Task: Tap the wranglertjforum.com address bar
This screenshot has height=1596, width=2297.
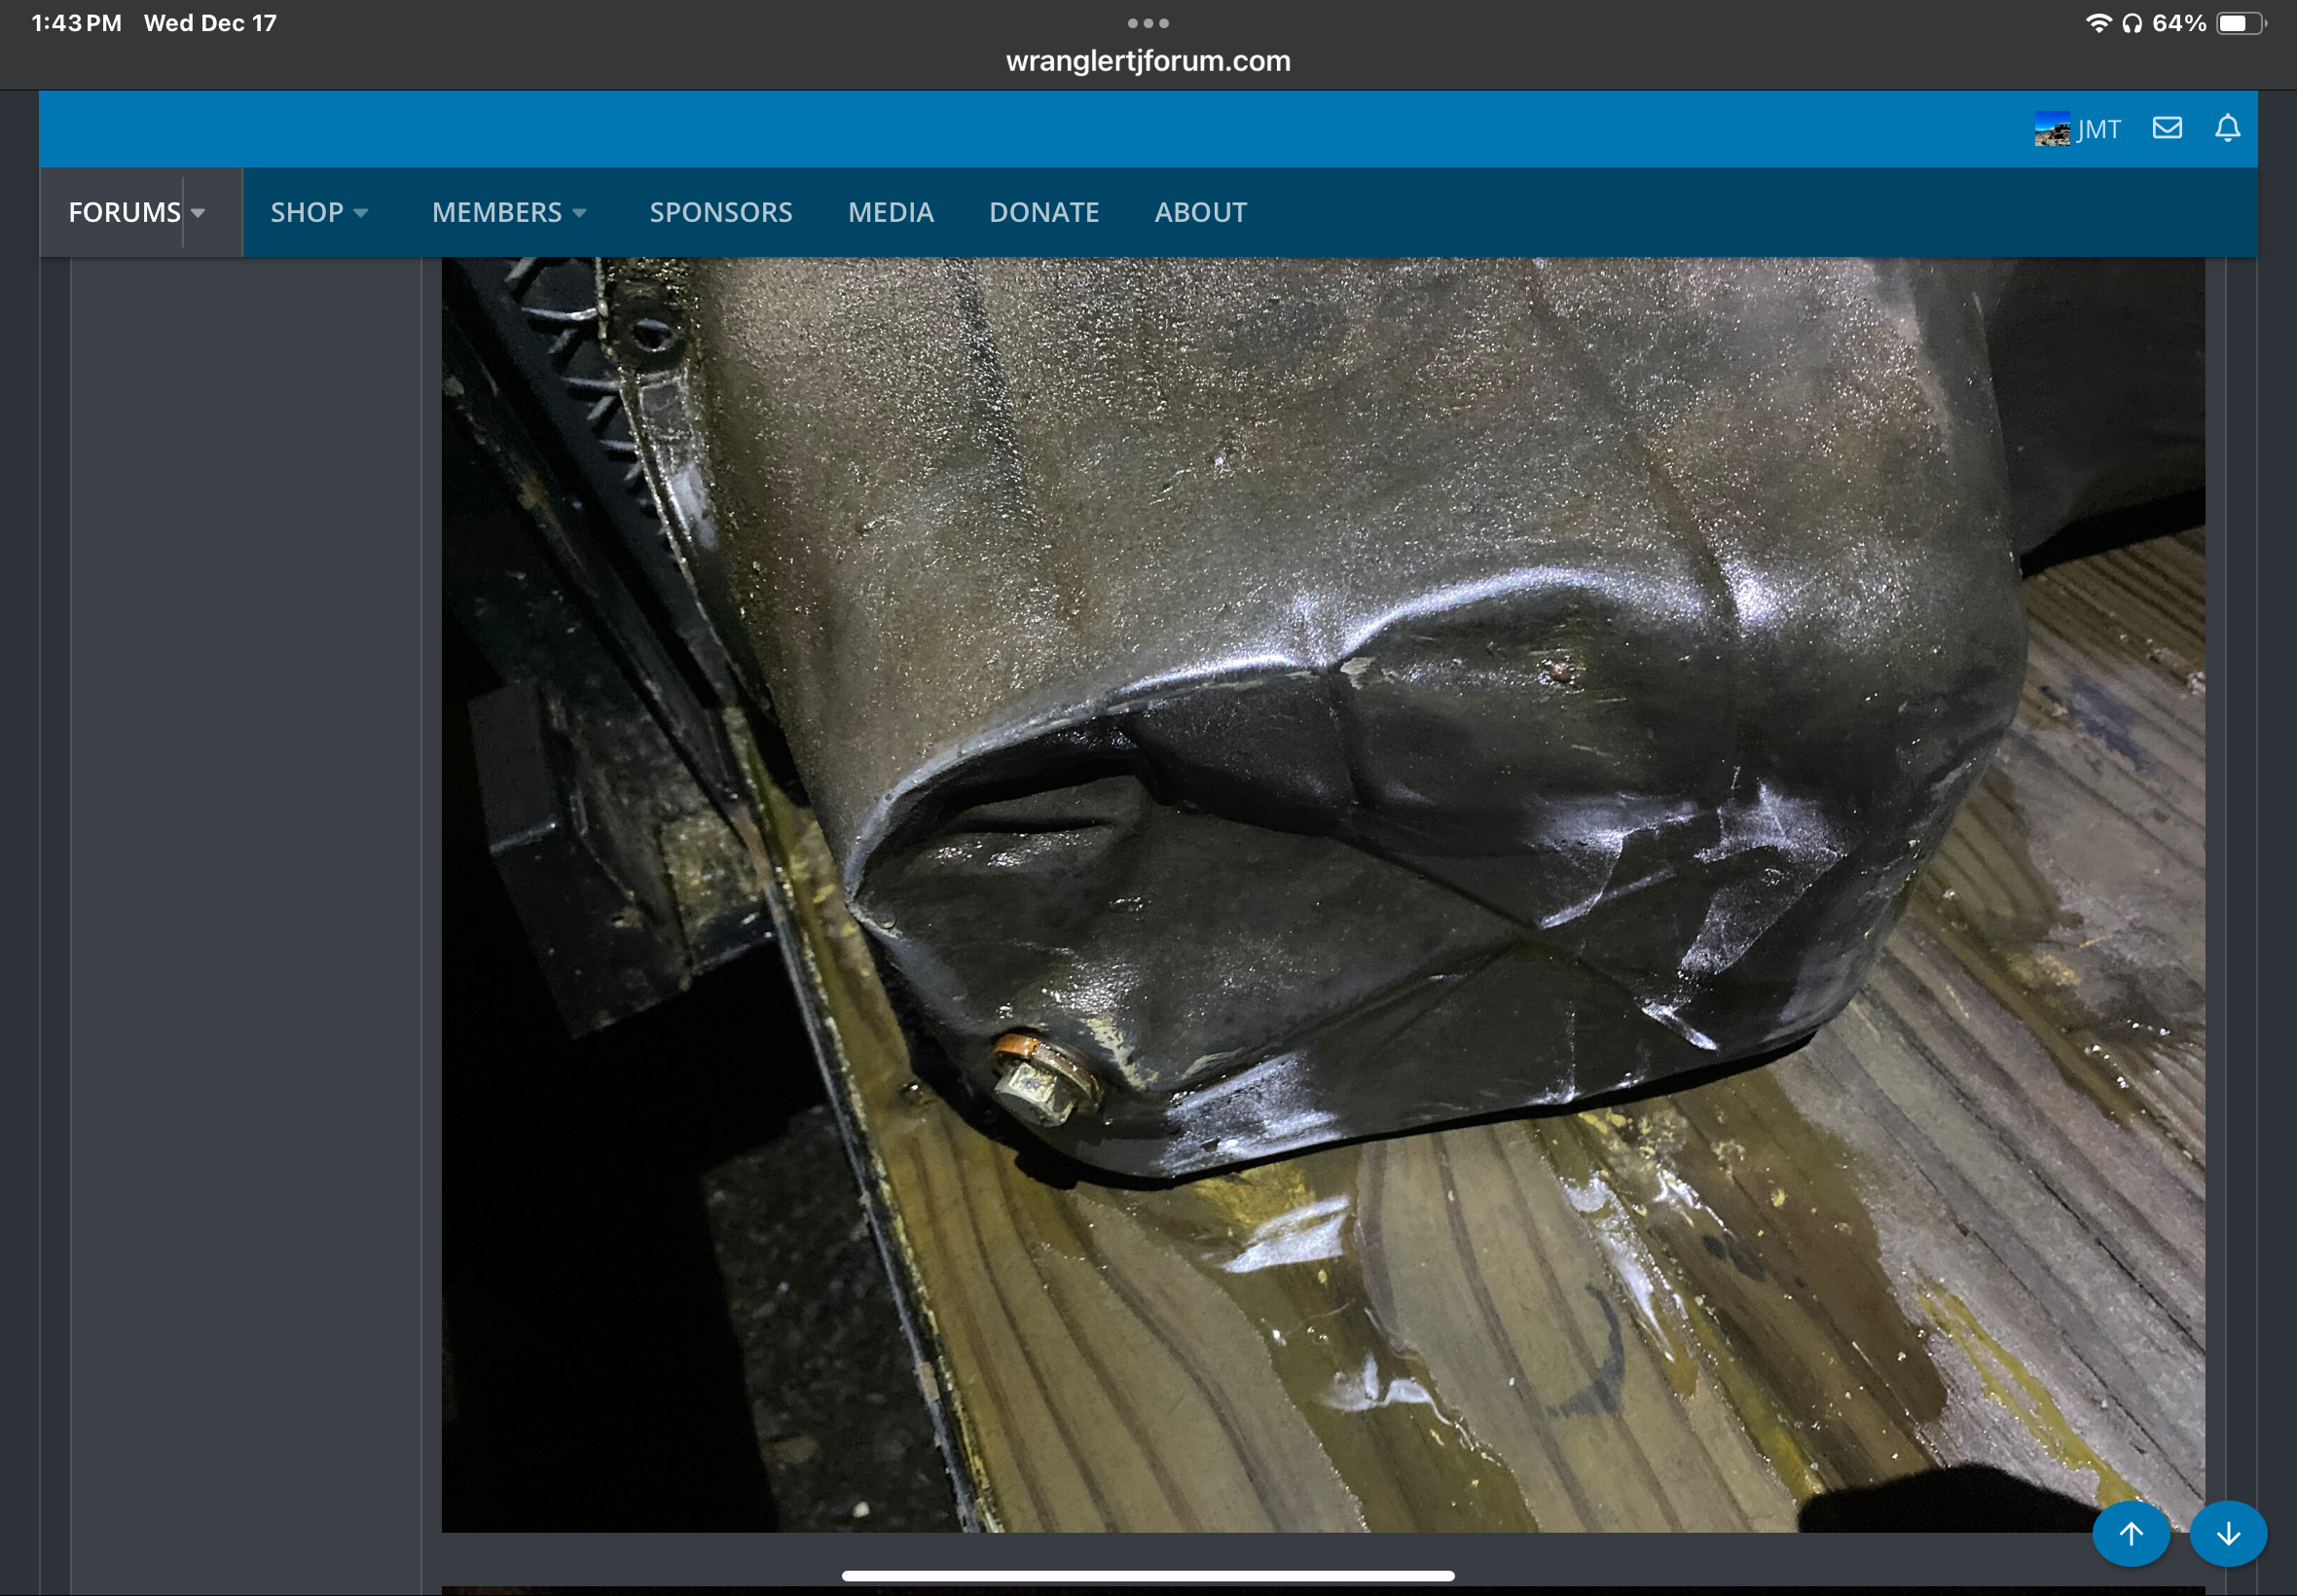Action: click(x=1147, y=61)
